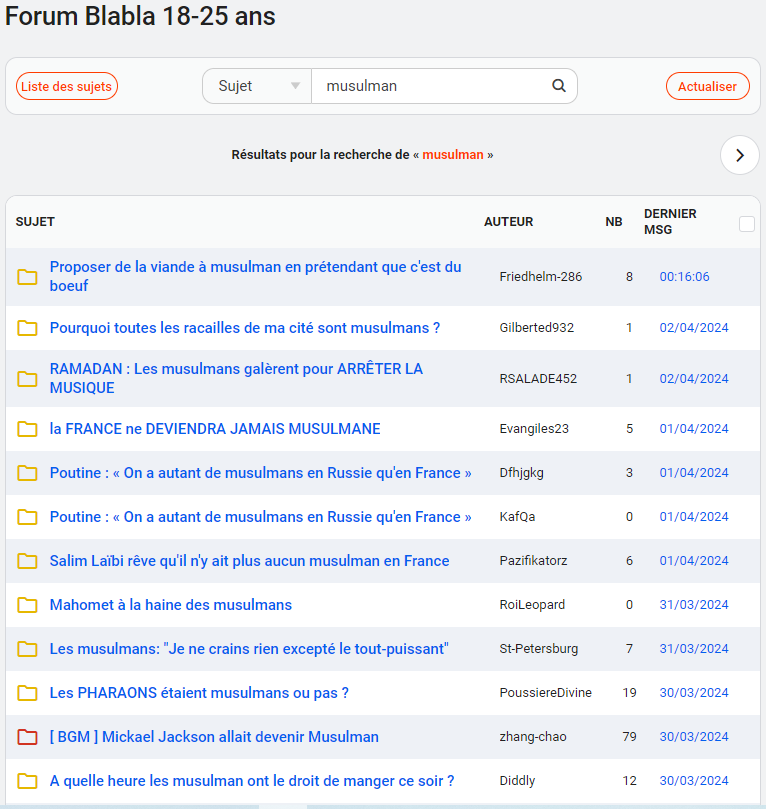This screenshot has height=809, width=766.
Task: Click folder icon of the viande topic
Action: [x=28, y=276]
